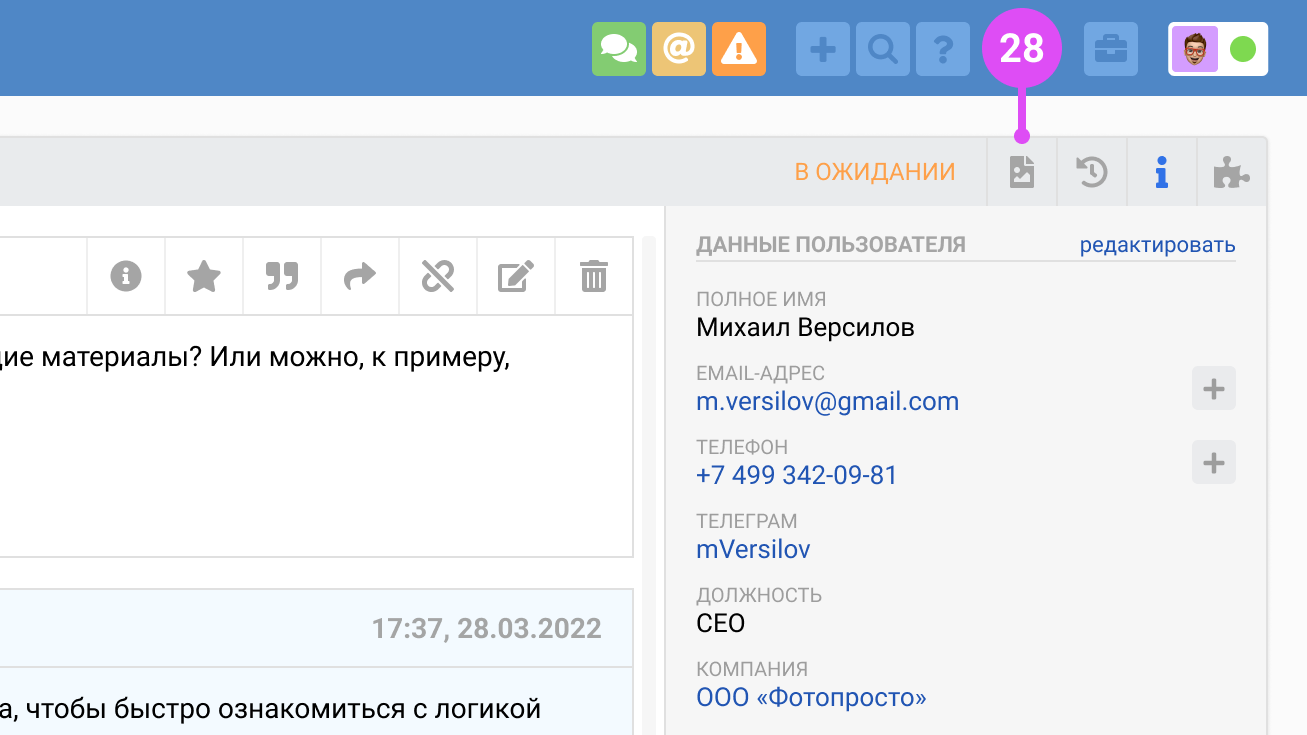Viewport: 1307px width, 735px height.
Task: Open the search icon
Action: click(x=882, y=48)
